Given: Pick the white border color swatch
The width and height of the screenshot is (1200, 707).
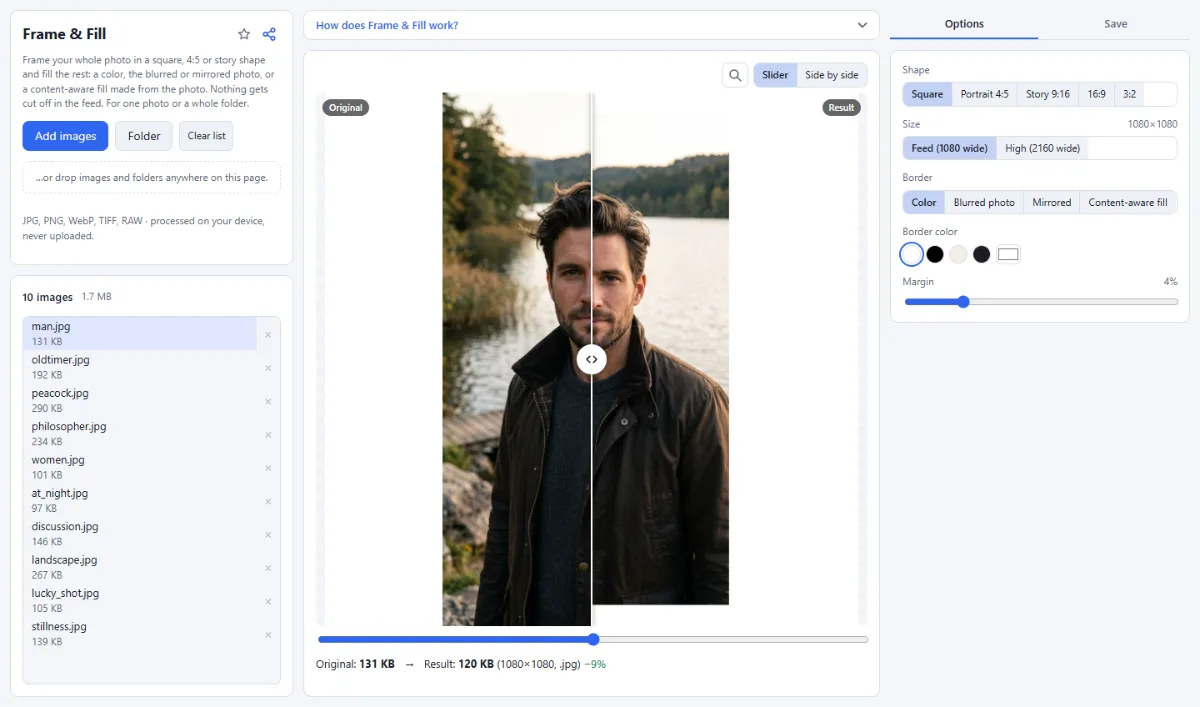Looking at the screenshot, I should 911,254.
